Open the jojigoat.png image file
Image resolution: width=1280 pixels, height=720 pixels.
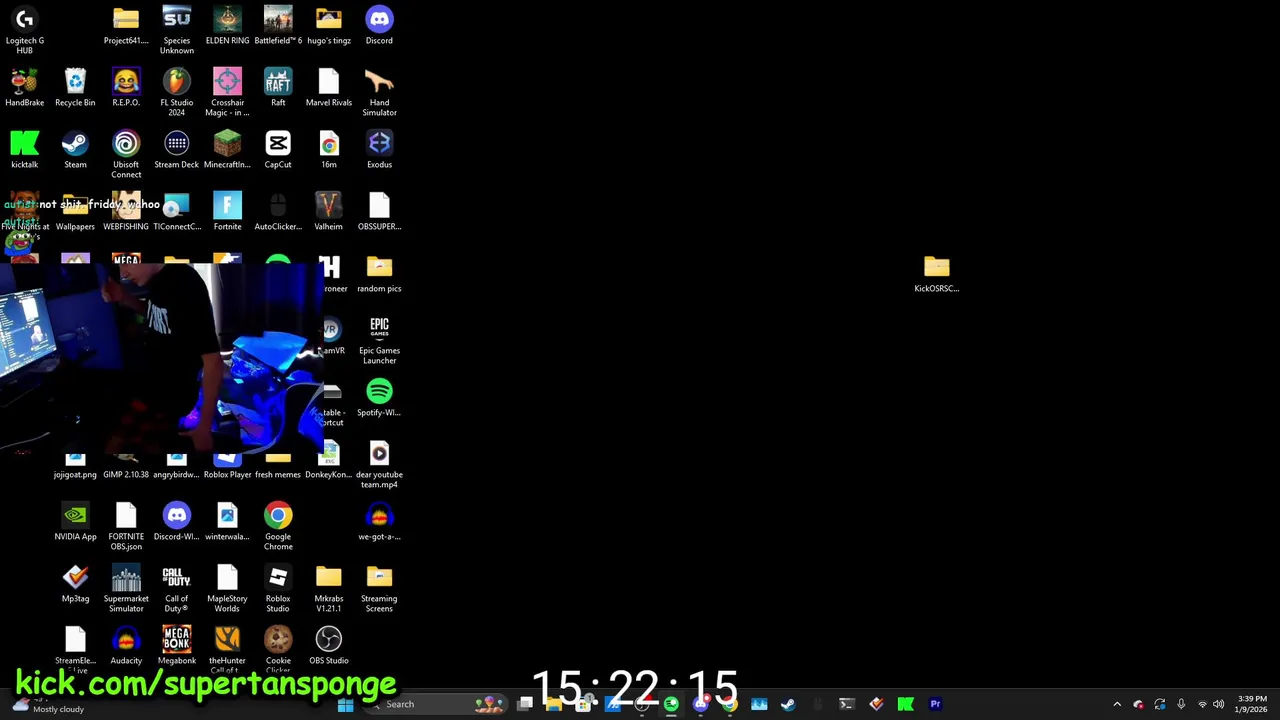click(x=75, y=466)
